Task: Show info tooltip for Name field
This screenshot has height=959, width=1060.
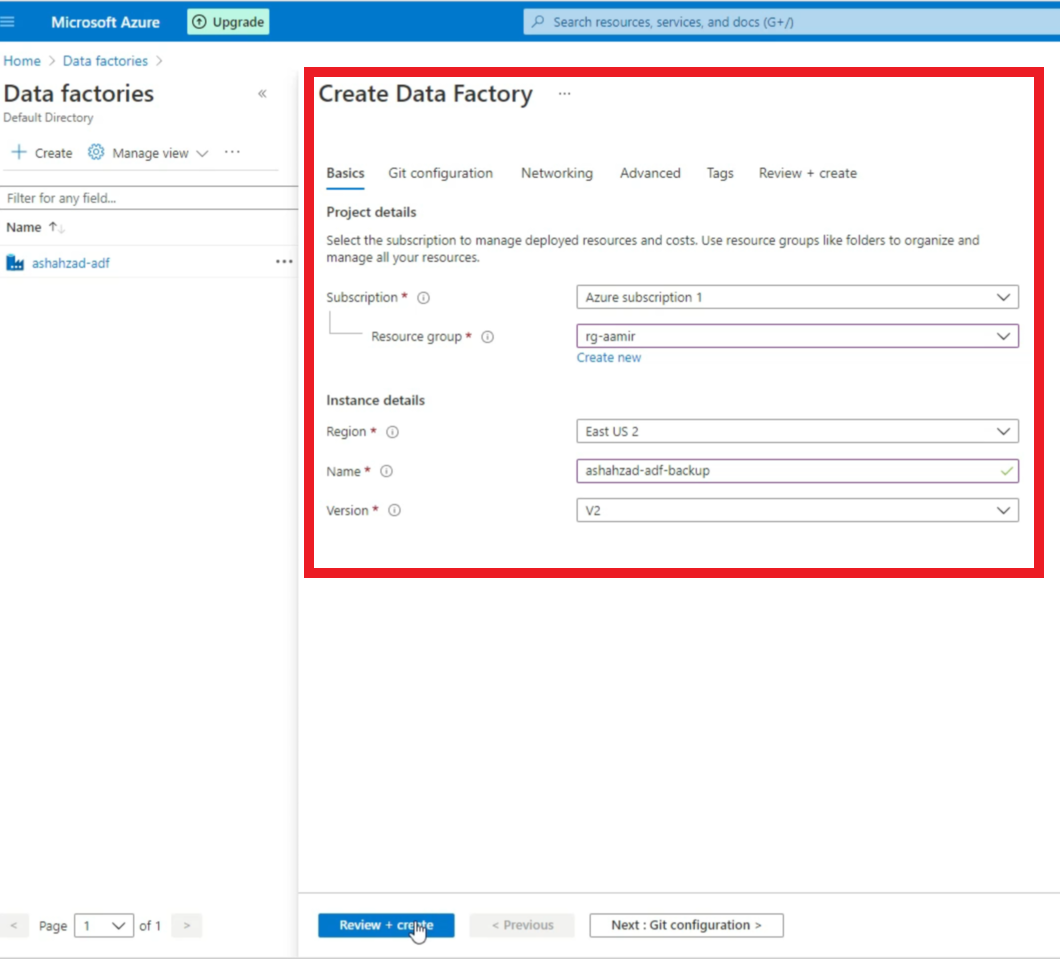Action: point(386,471)
